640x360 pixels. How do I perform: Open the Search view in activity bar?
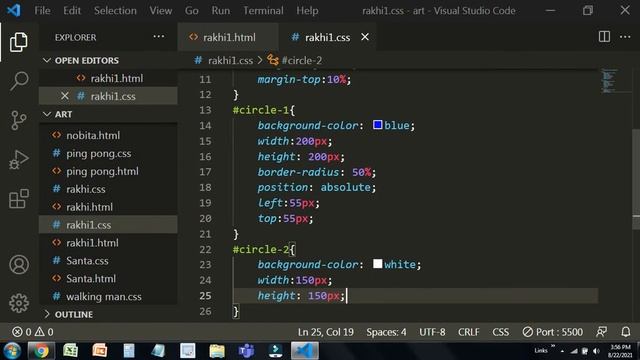[19, 81]
